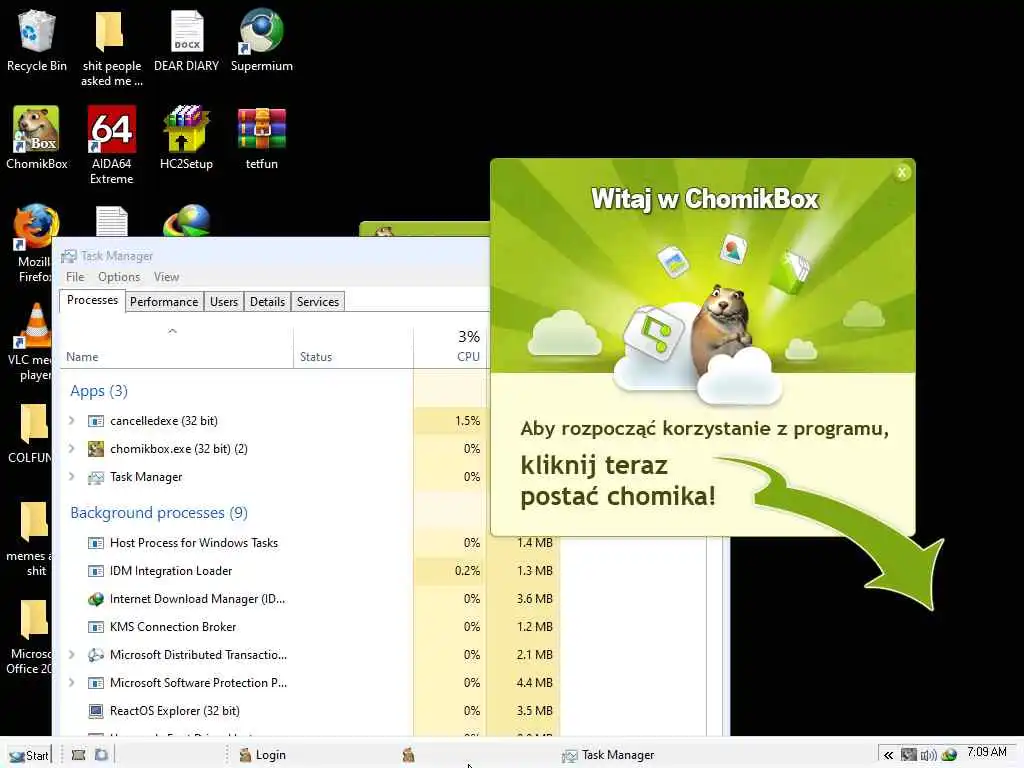Image resolution: width=1024 pixels, height=768 pixels.
Task: Expand the Task Manager process entry
Action: (72, 477)
